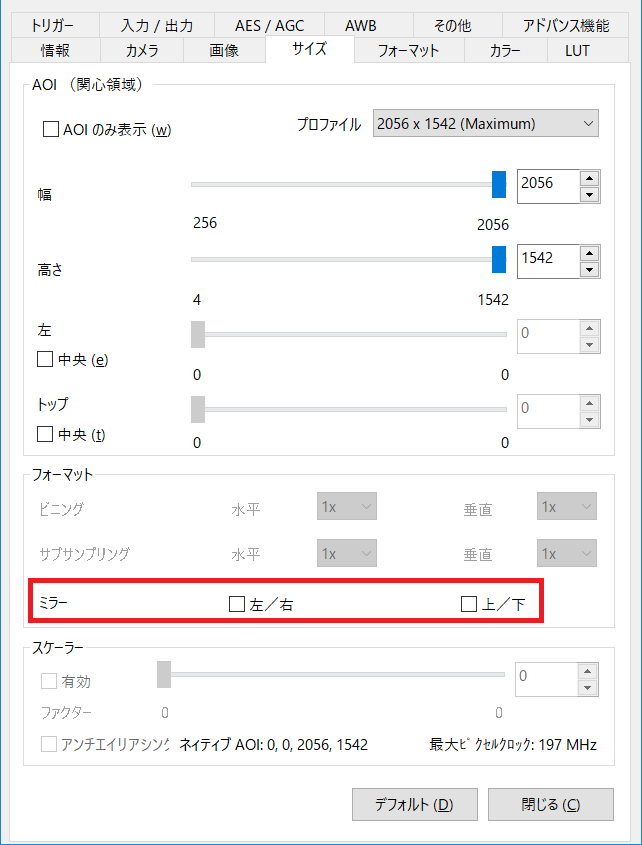Increase 高さ with up arrow
This screenshot has height=845, width=642.
pyautogui.click(x=590, y=253)
